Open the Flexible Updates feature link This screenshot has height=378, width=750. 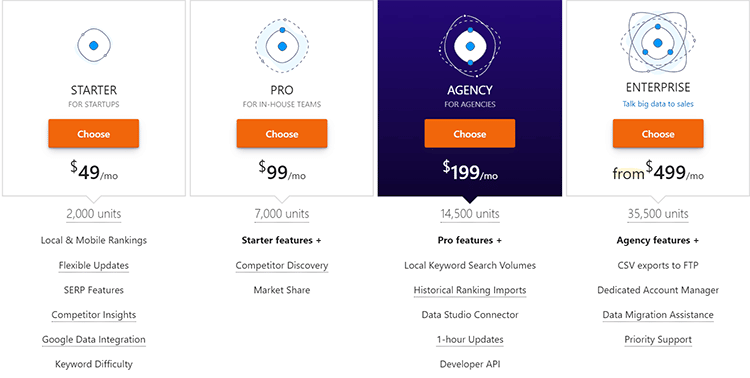tap(94, 266)
